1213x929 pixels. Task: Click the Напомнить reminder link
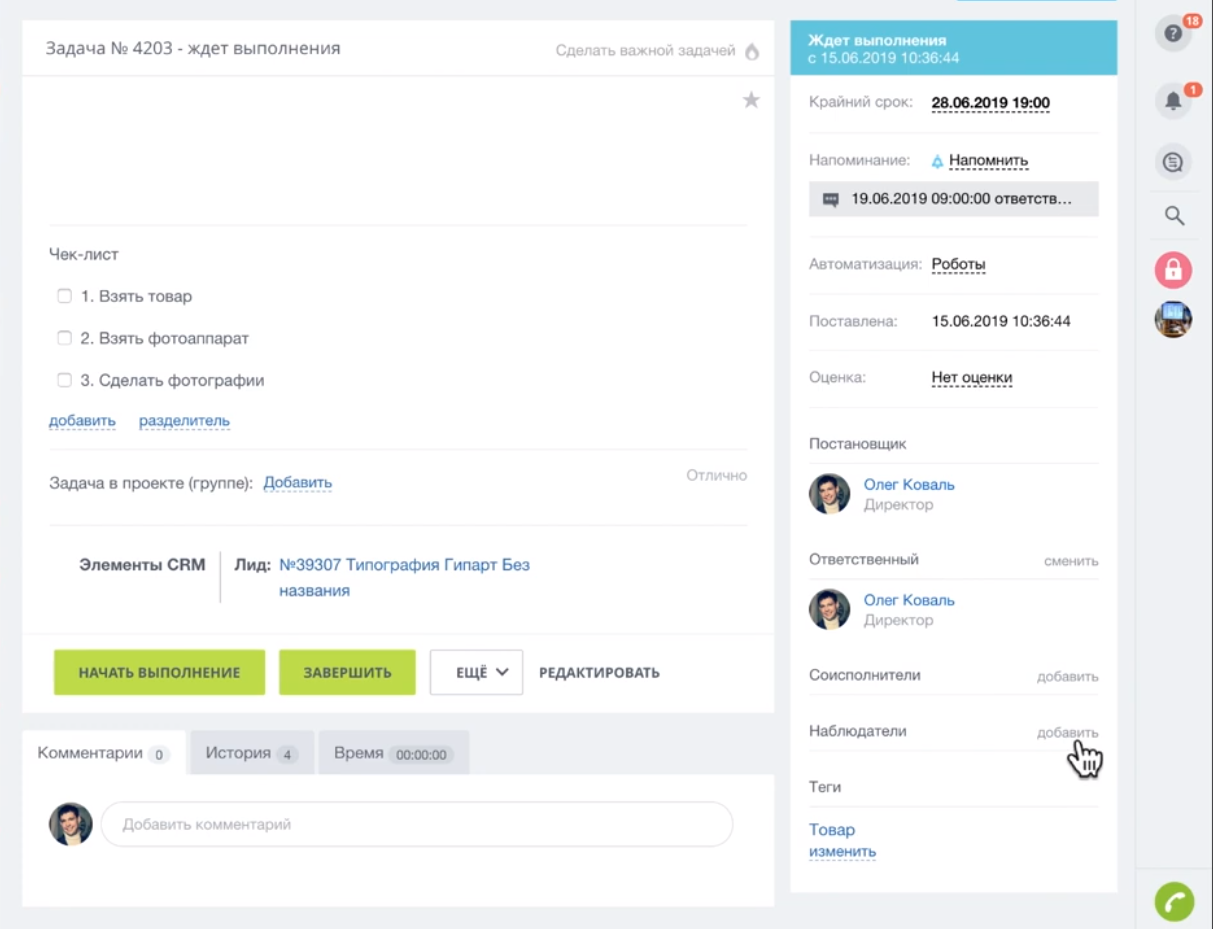pos(989,161)
